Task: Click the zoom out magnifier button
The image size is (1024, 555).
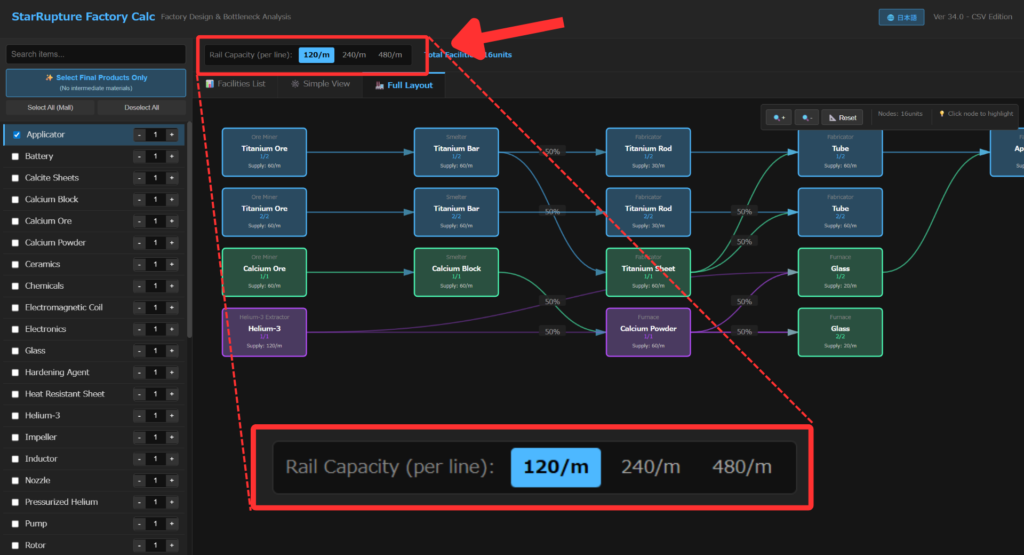Action: (x=807, y=117)
